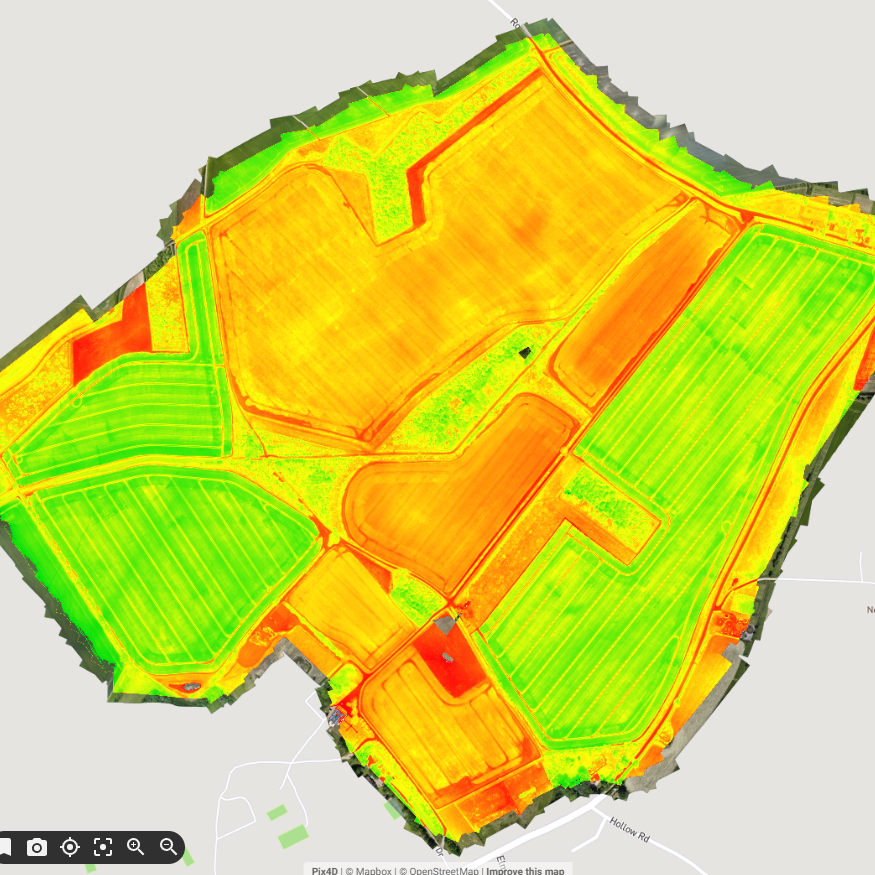
Task: Click the Improve this map link
Action: pyautogui.click(x=527, y=870)
